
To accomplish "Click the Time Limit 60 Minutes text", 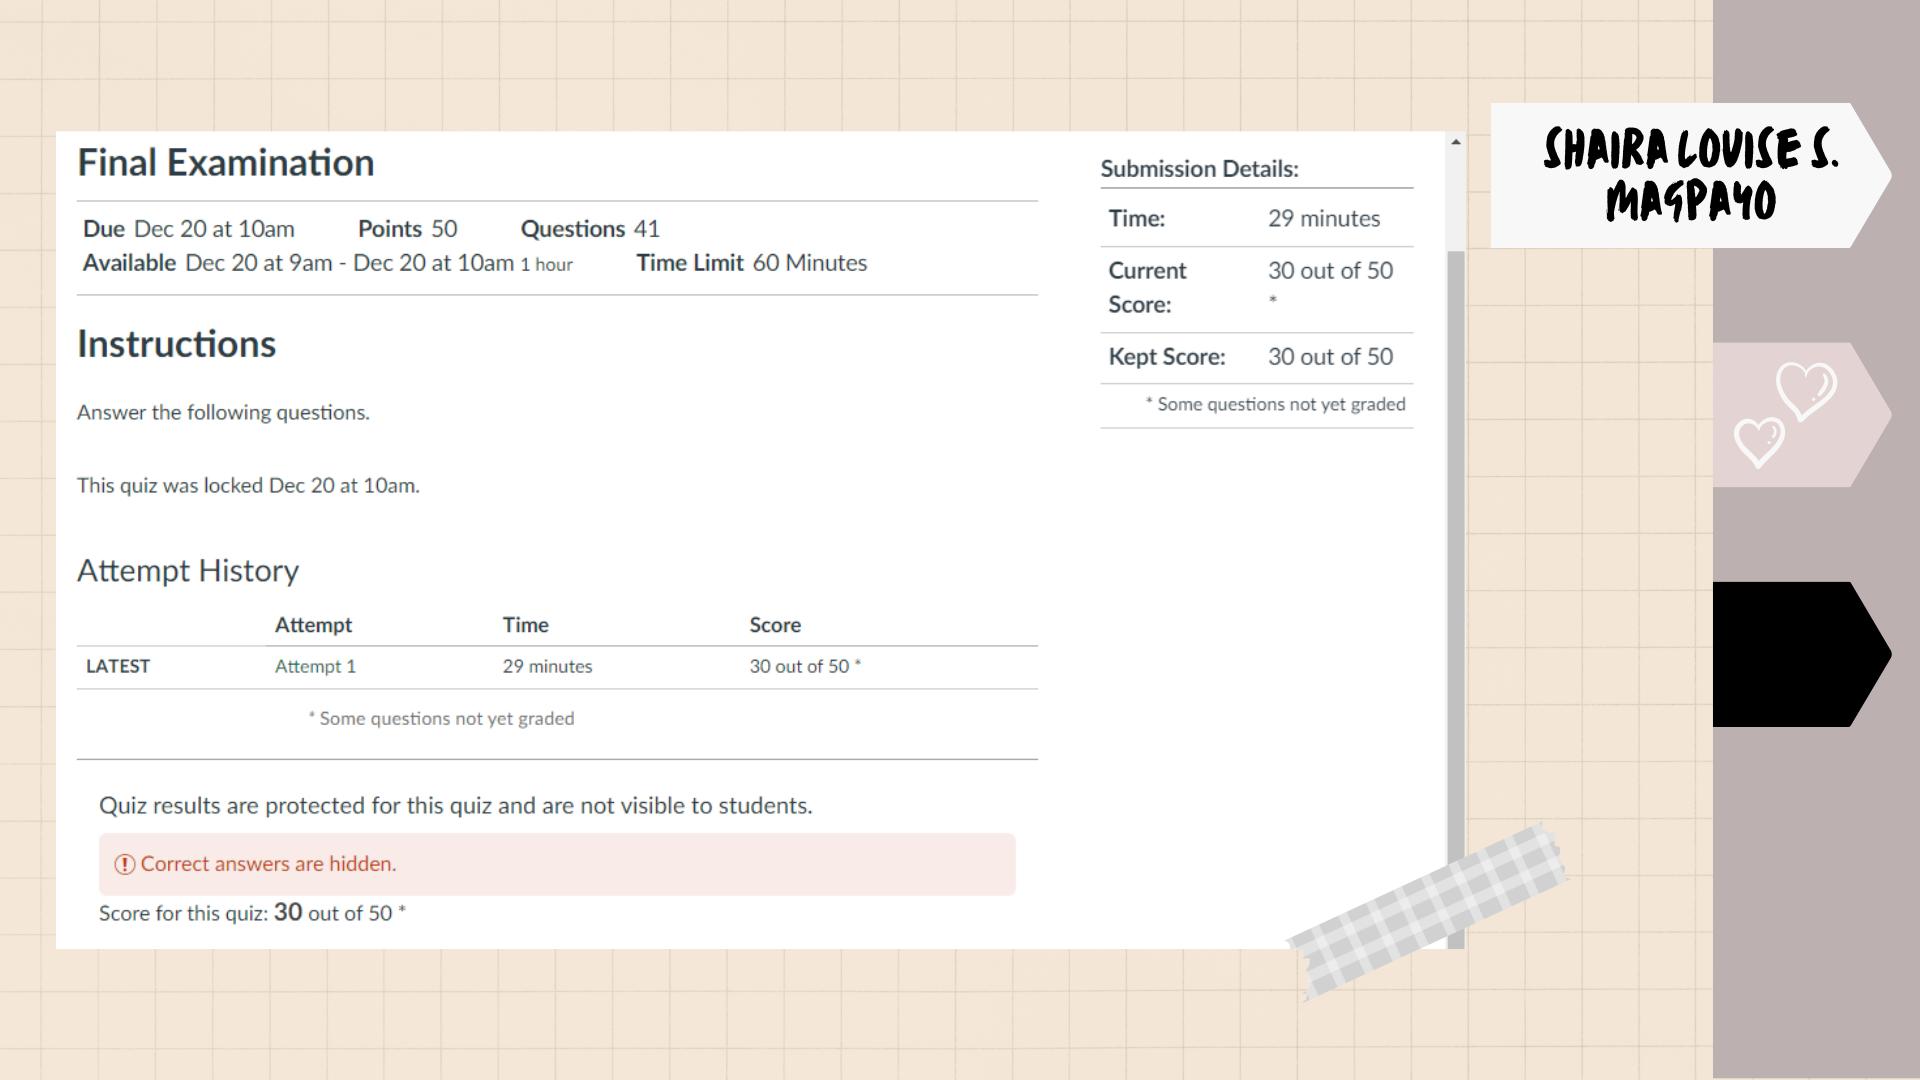I will [x=751, y=263].
